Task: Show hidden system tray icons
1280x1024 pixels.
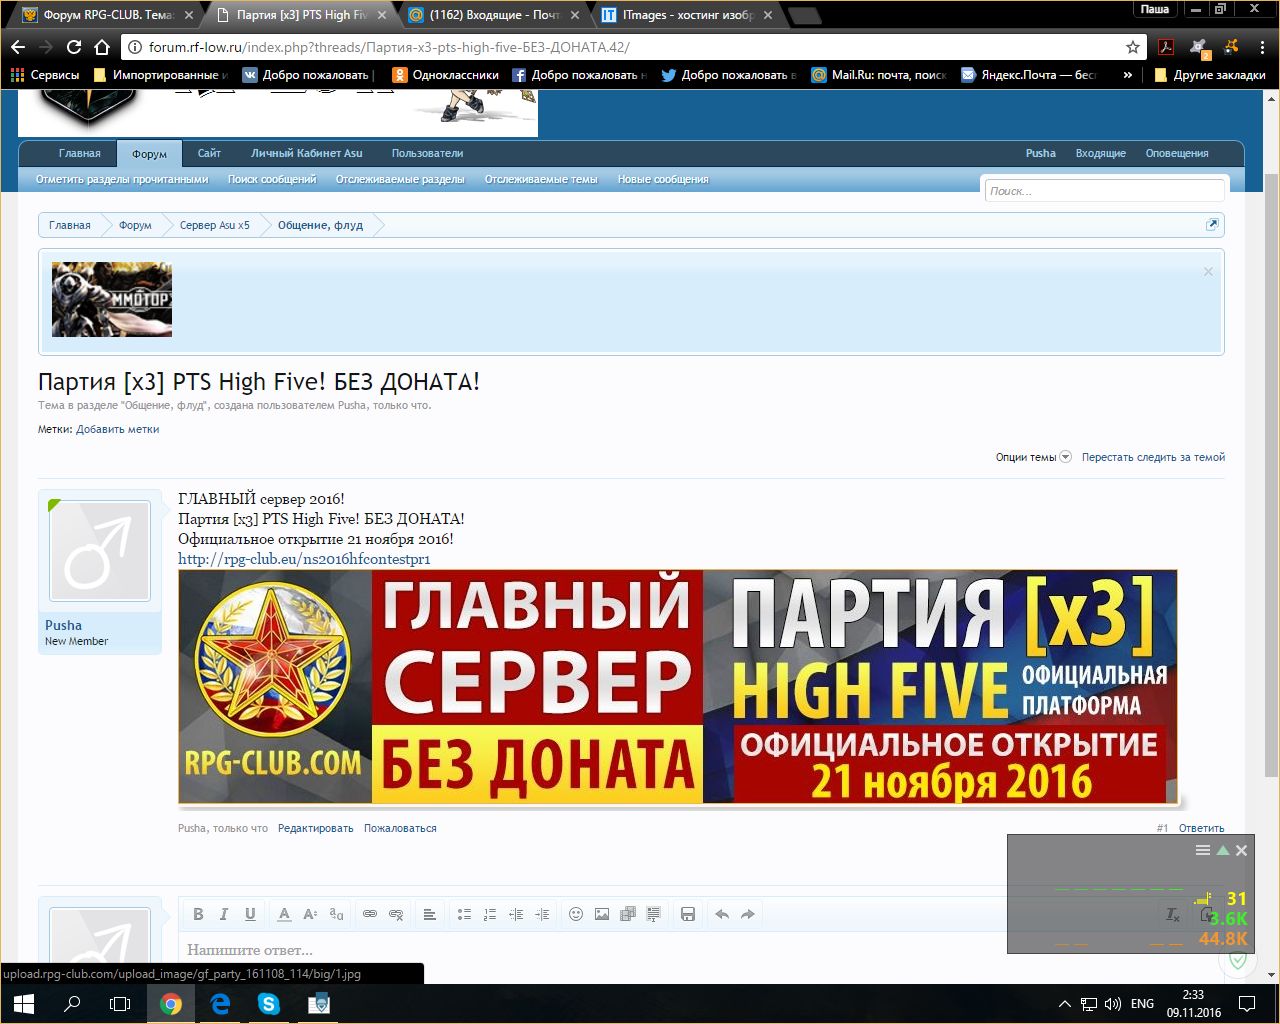Action: 1065,1004
